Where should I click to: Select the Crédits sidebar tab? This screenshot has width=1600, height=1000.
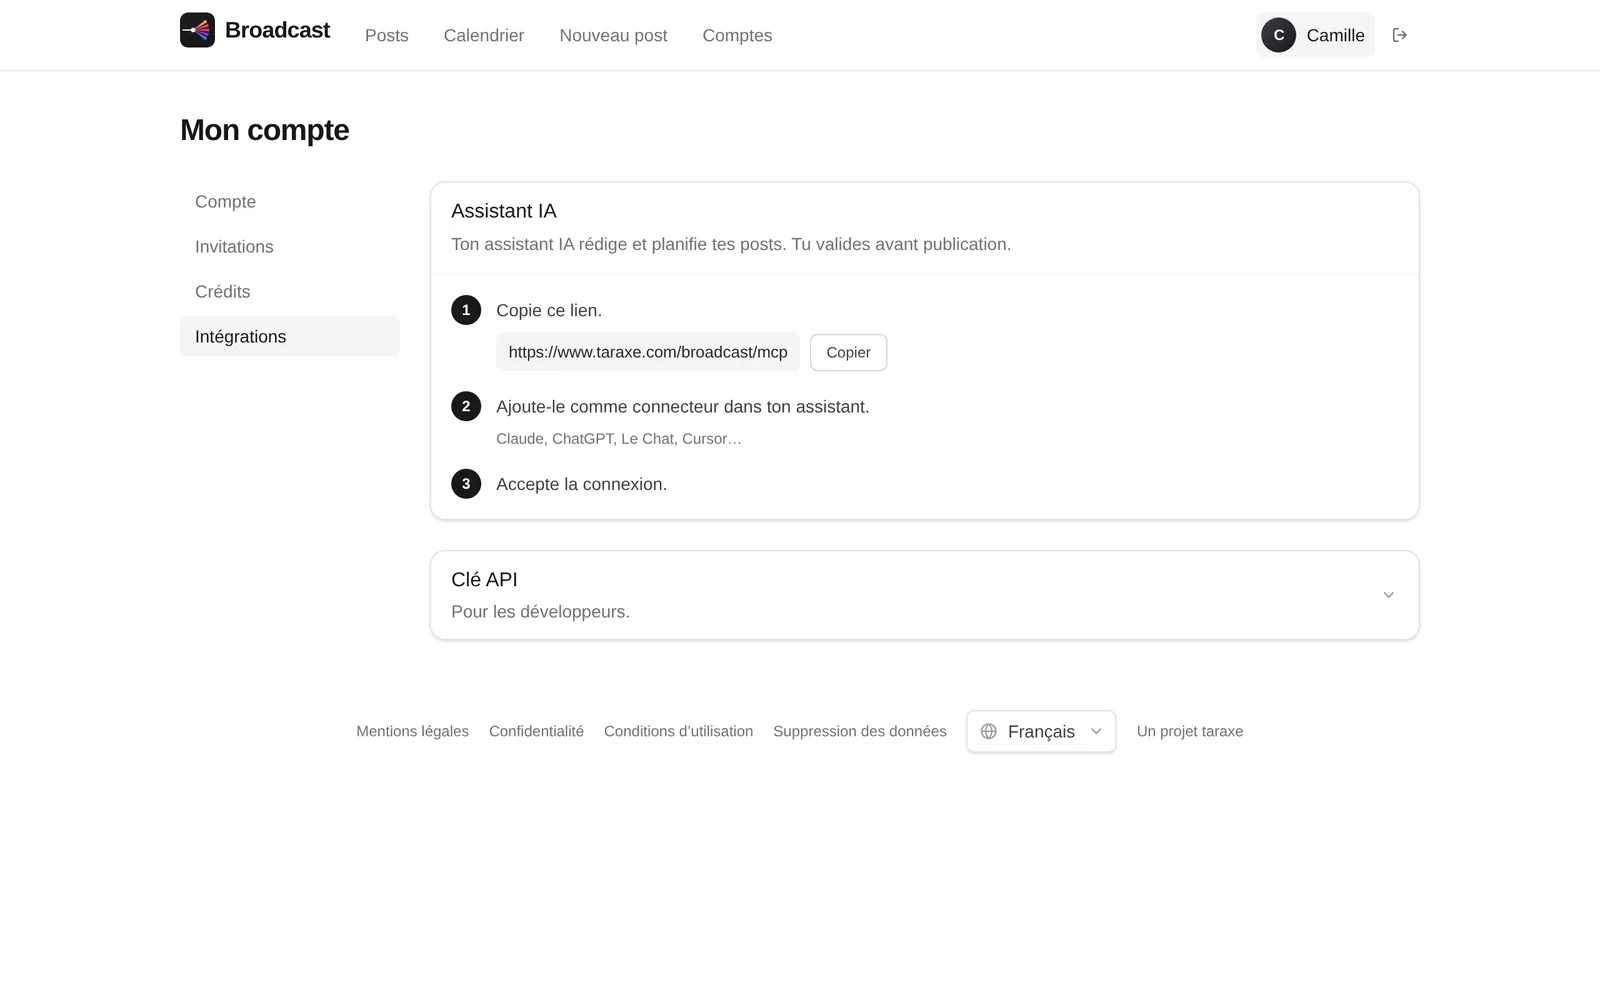(290, 291)
